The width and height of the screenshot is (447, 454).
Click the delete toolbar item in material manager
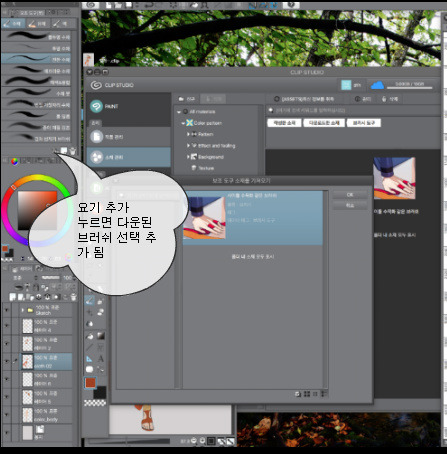(x=390, y=99)
